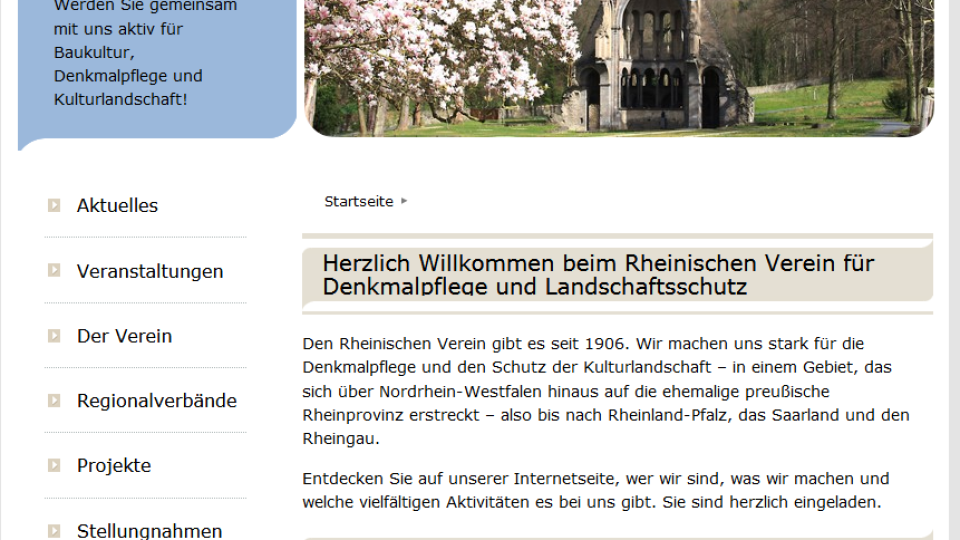Screen dimensions: 960x540
Task: Click the arrow icon beside Regionalverbände
Action: click(54, 400)
